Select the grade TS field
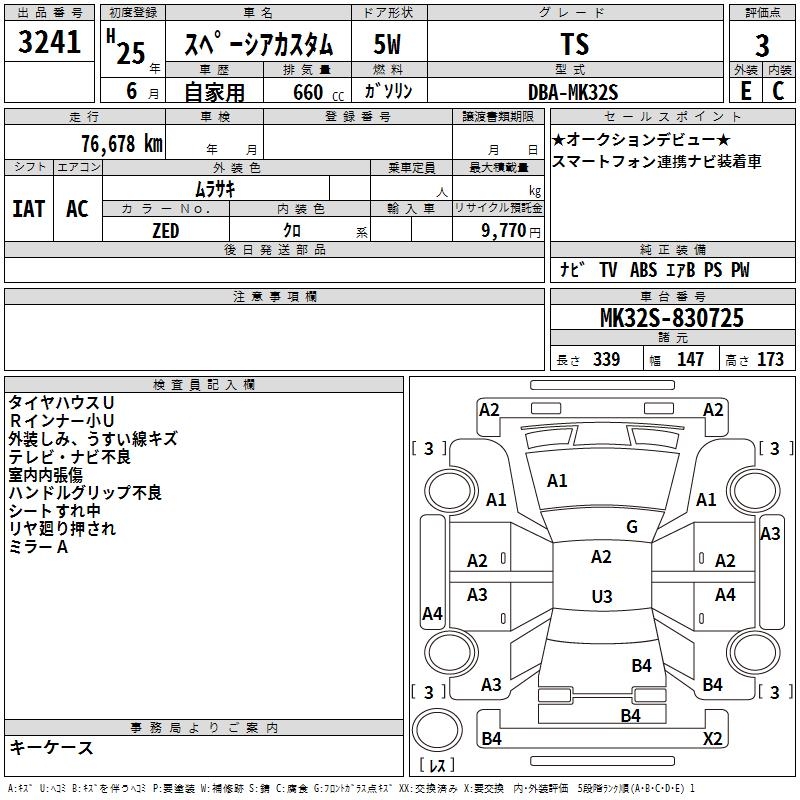 [575, 45]
